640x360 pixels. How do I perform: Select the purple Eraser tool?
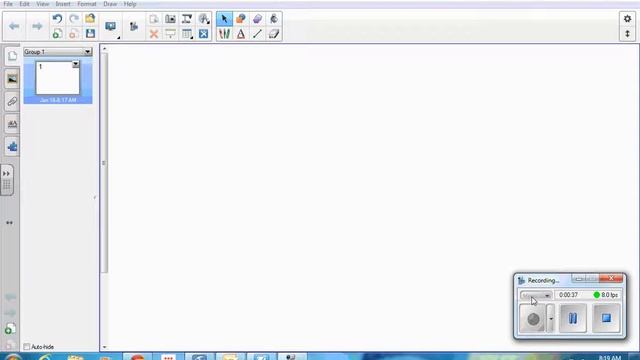[257, 19]
